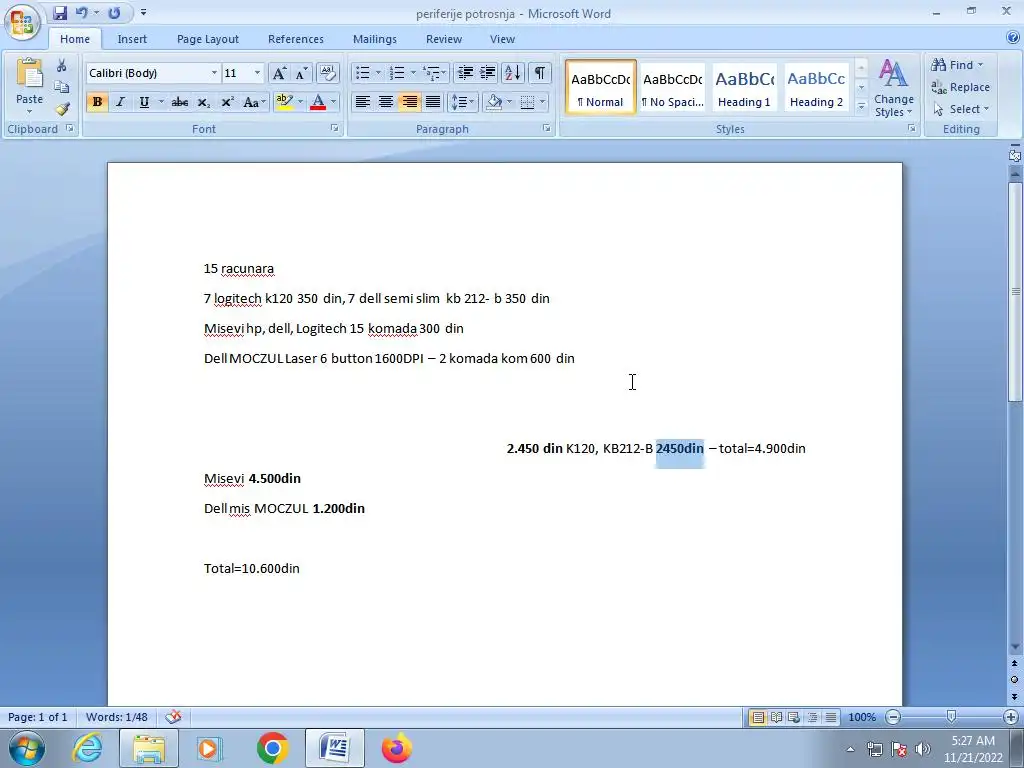Save the document via quick access

[60, 13]
